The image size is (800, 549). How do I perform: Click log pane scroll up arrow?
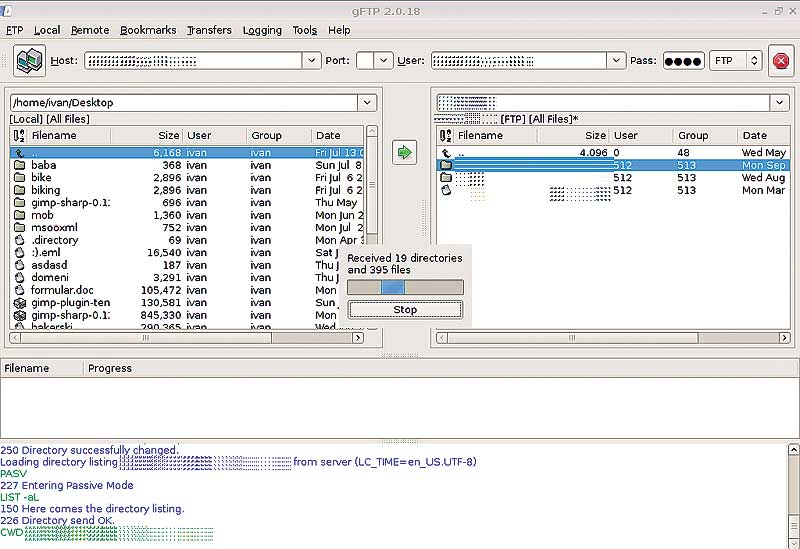793,450
